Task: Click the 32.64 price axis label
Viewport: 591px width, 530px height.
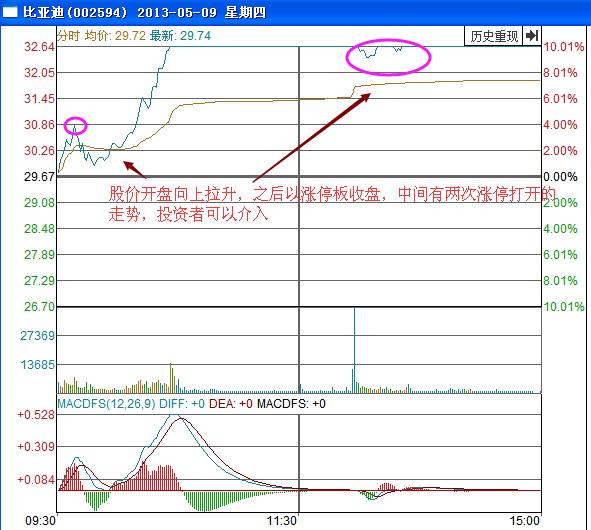Action: [x=39, y=47]
